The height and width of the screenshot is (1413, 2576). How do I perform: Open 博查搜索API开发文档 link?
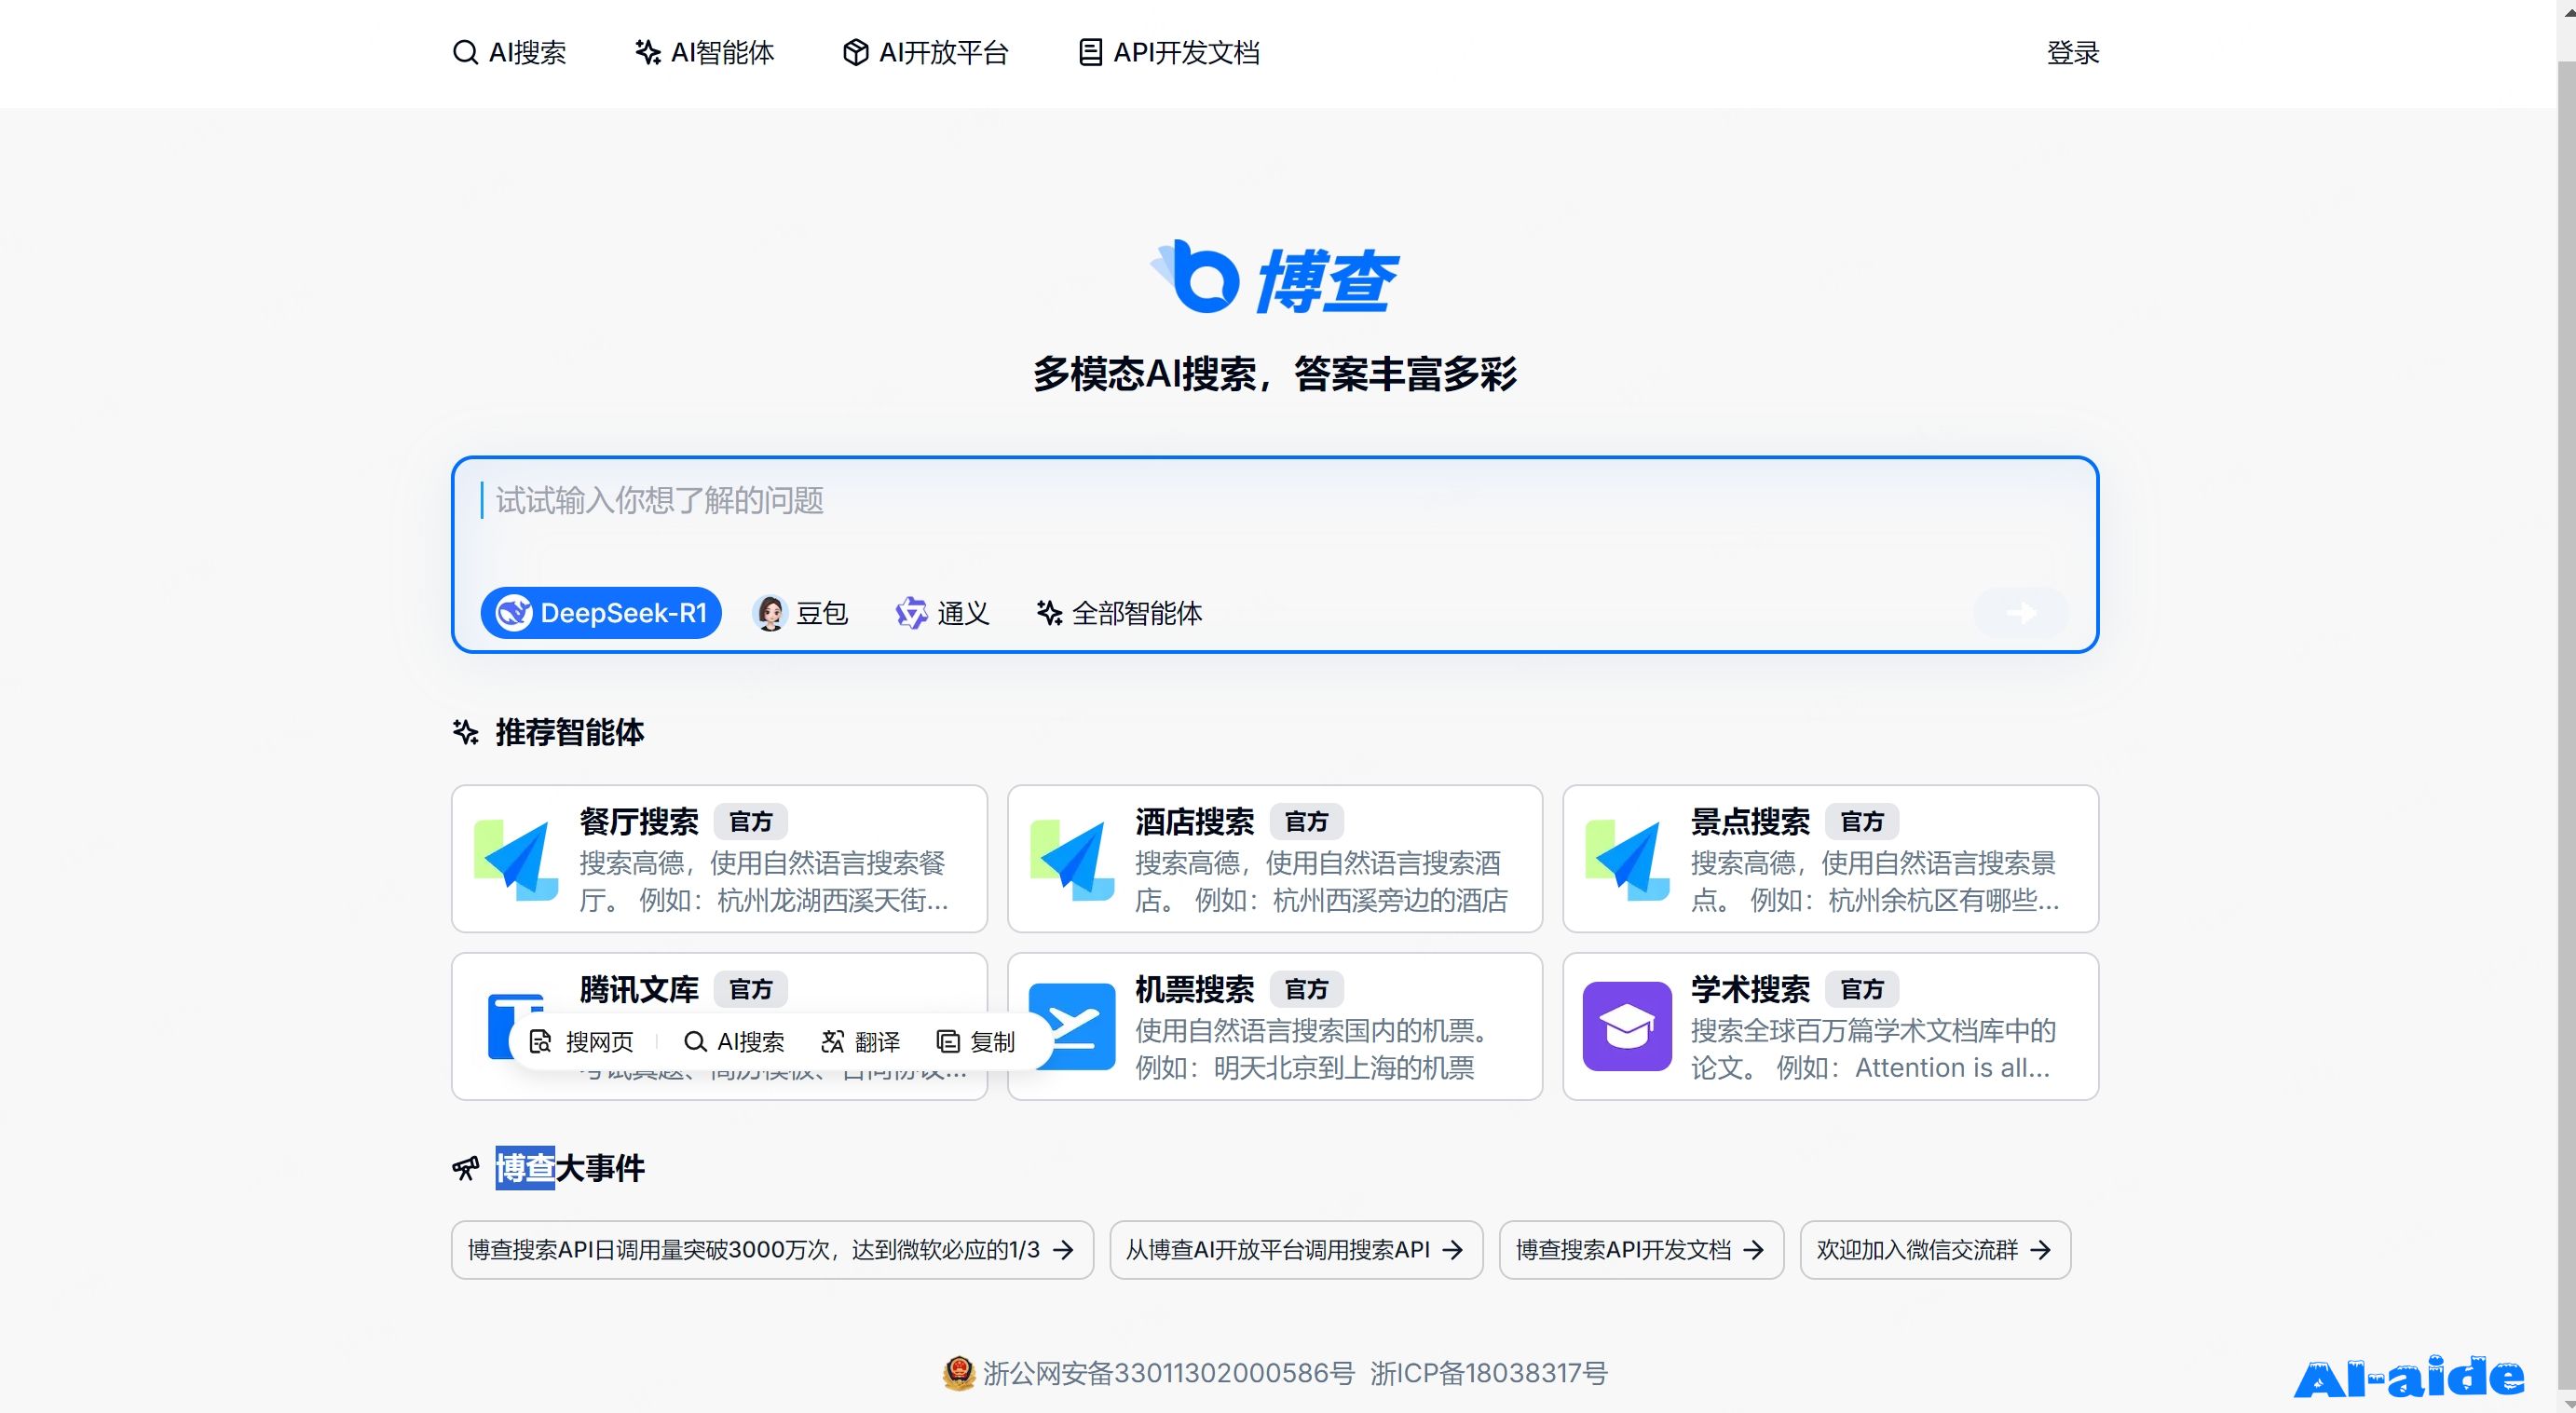coord(1641,1250)
